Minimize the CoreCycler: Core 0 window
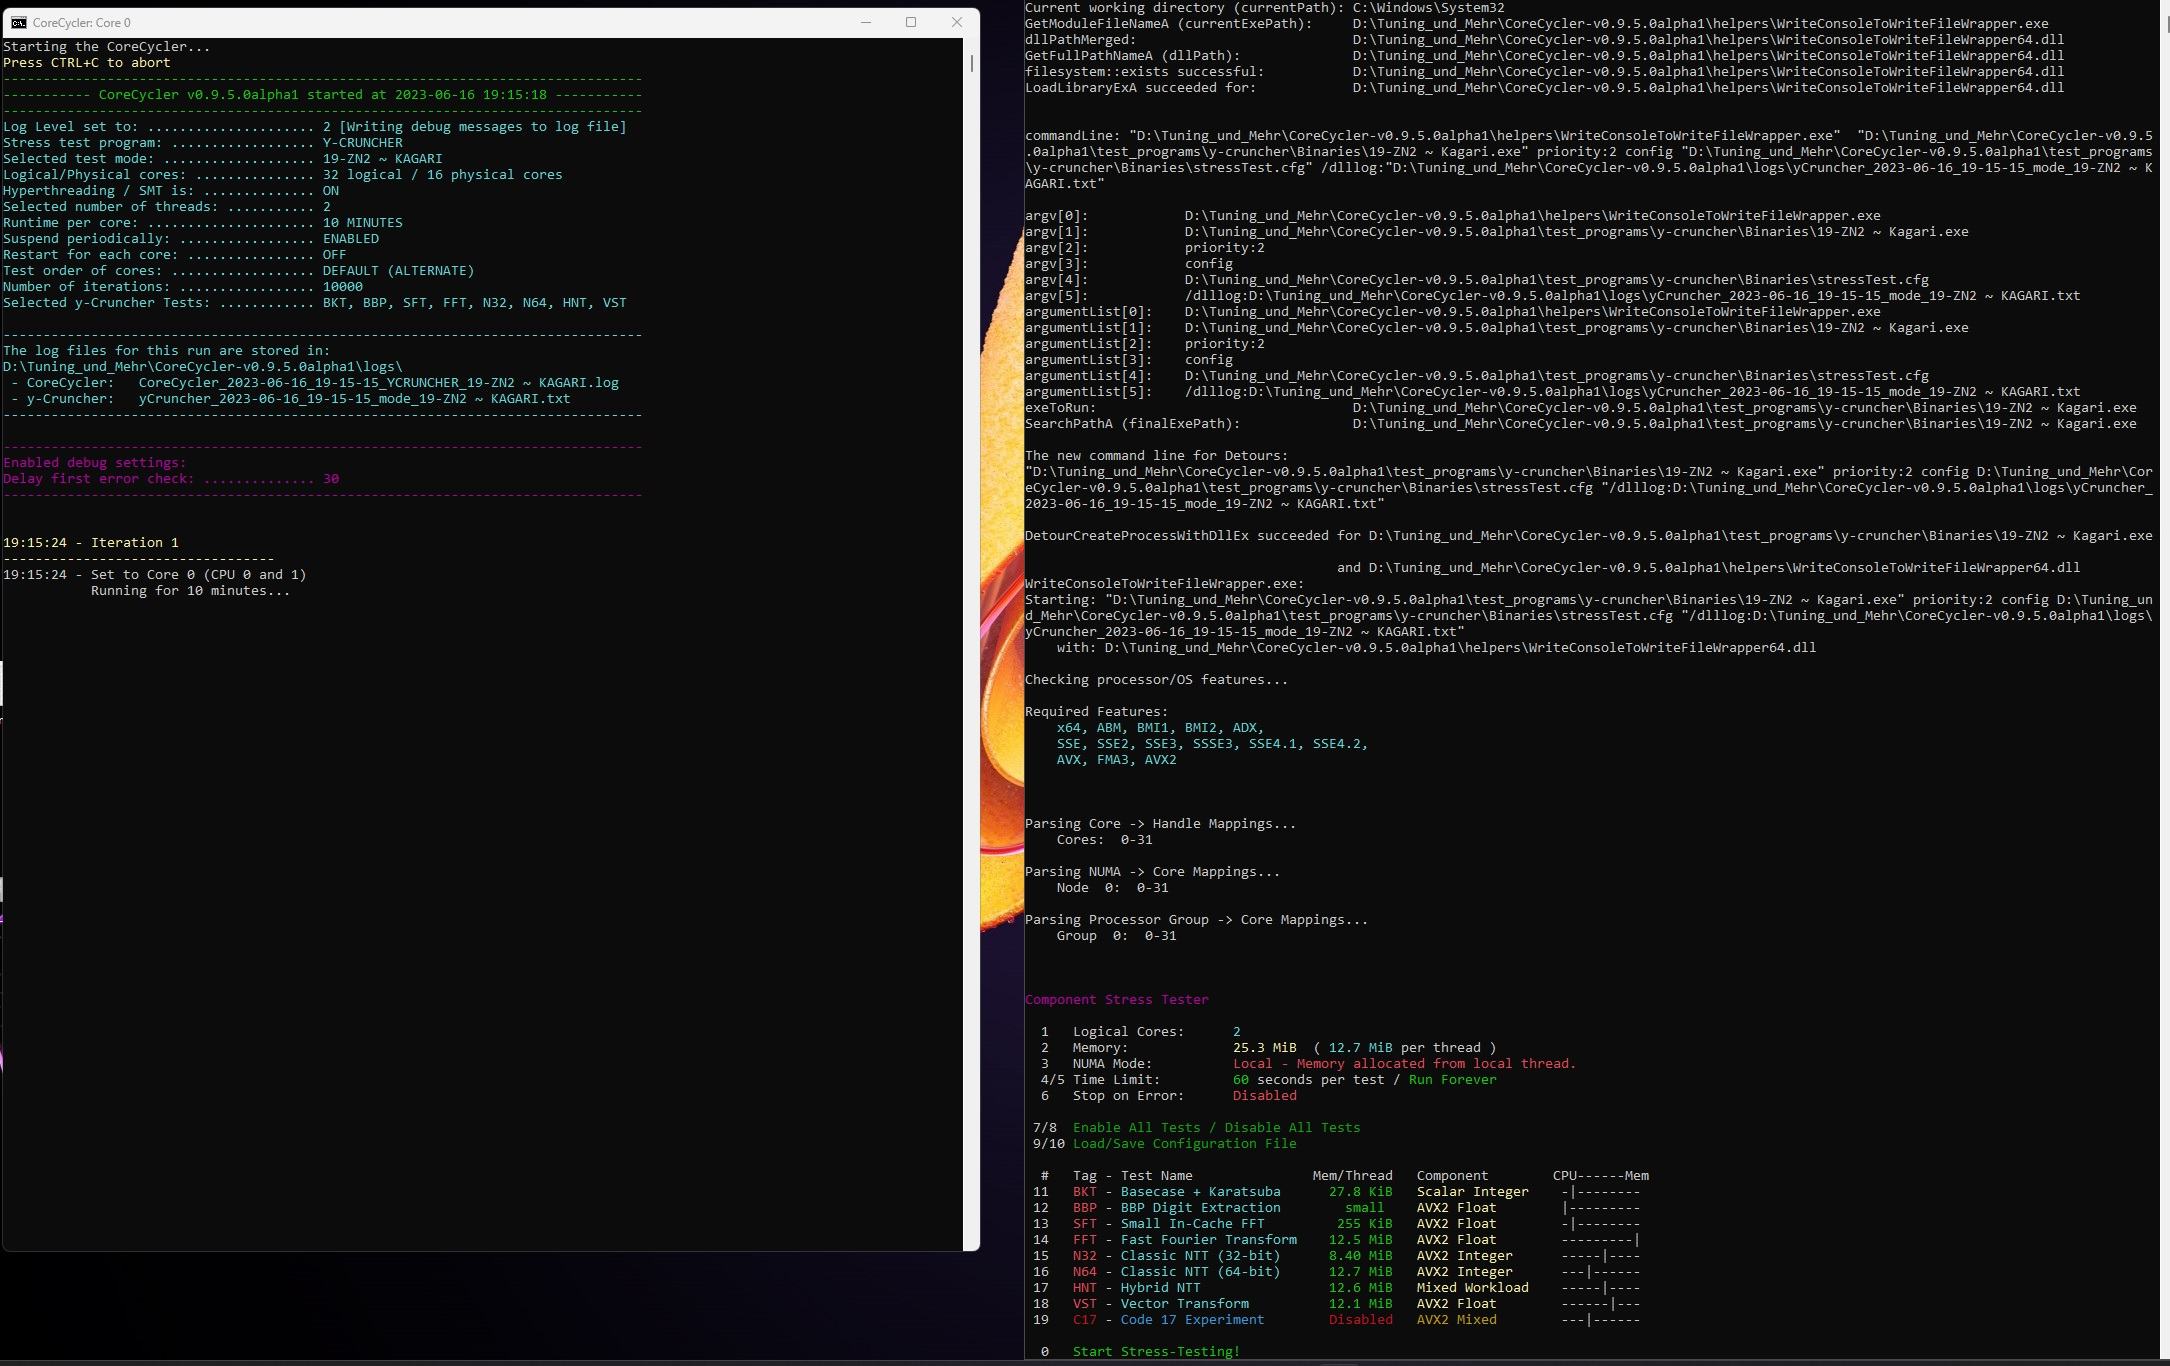 click(x=866, y=22)
